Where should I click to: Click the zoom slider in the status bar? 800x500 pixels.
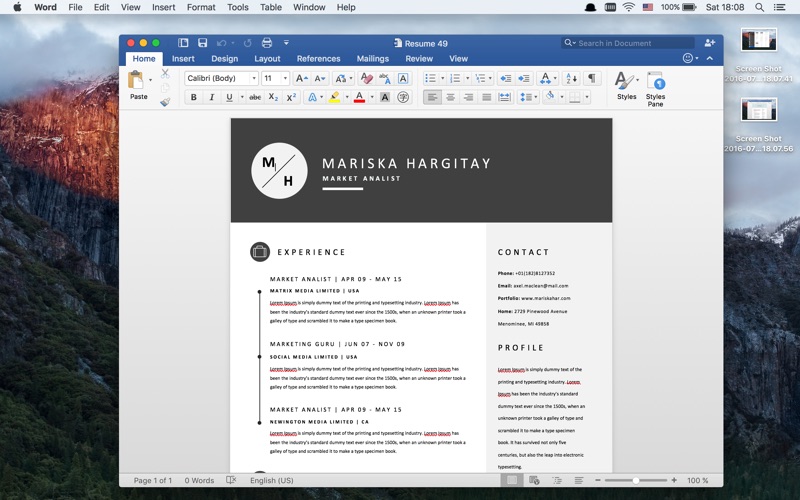[636, 481]
